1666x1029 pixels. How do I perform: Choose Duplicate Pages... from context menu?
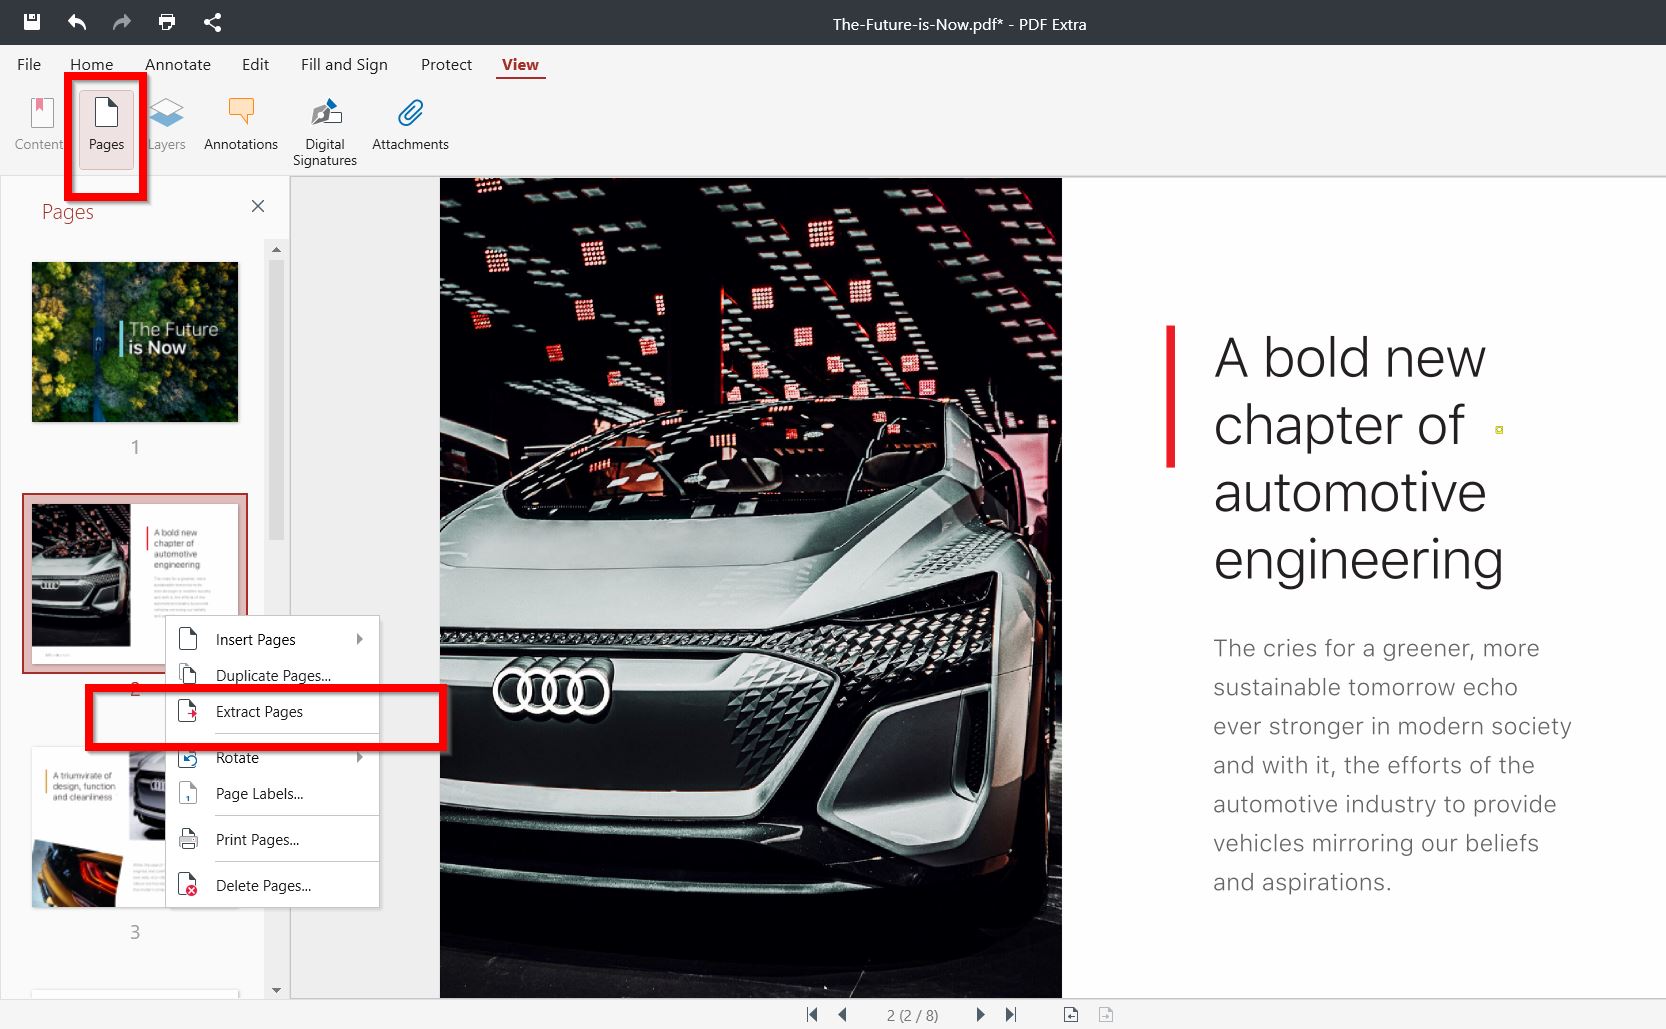click(x=272, y=675)
